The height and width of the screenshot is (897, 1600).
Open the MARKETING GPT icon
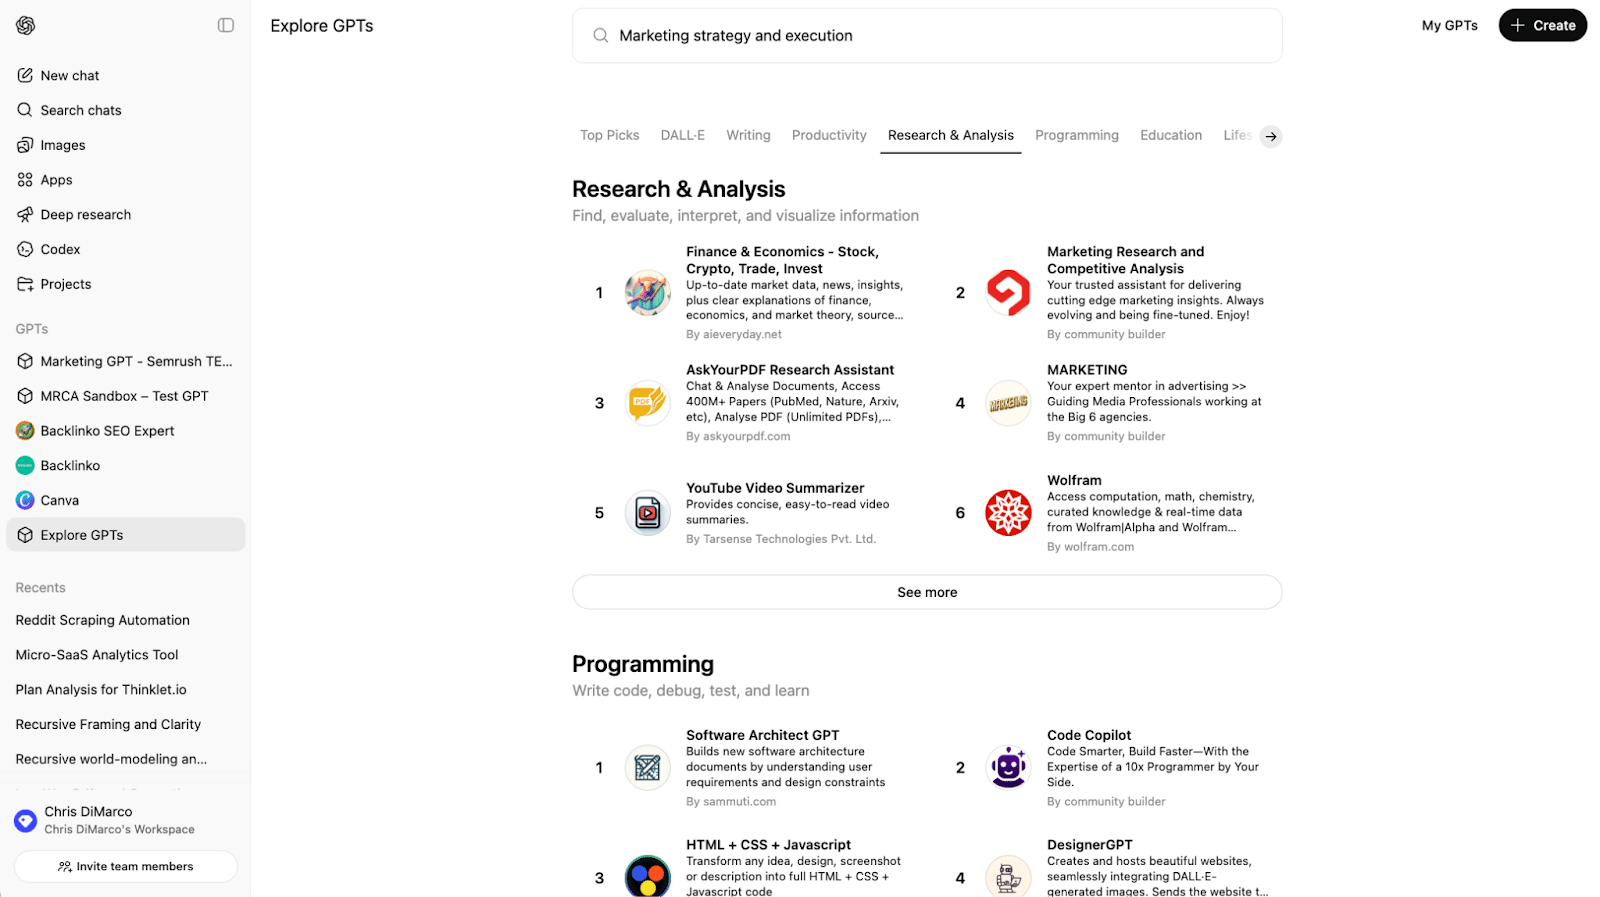(x=1008, y=403)
